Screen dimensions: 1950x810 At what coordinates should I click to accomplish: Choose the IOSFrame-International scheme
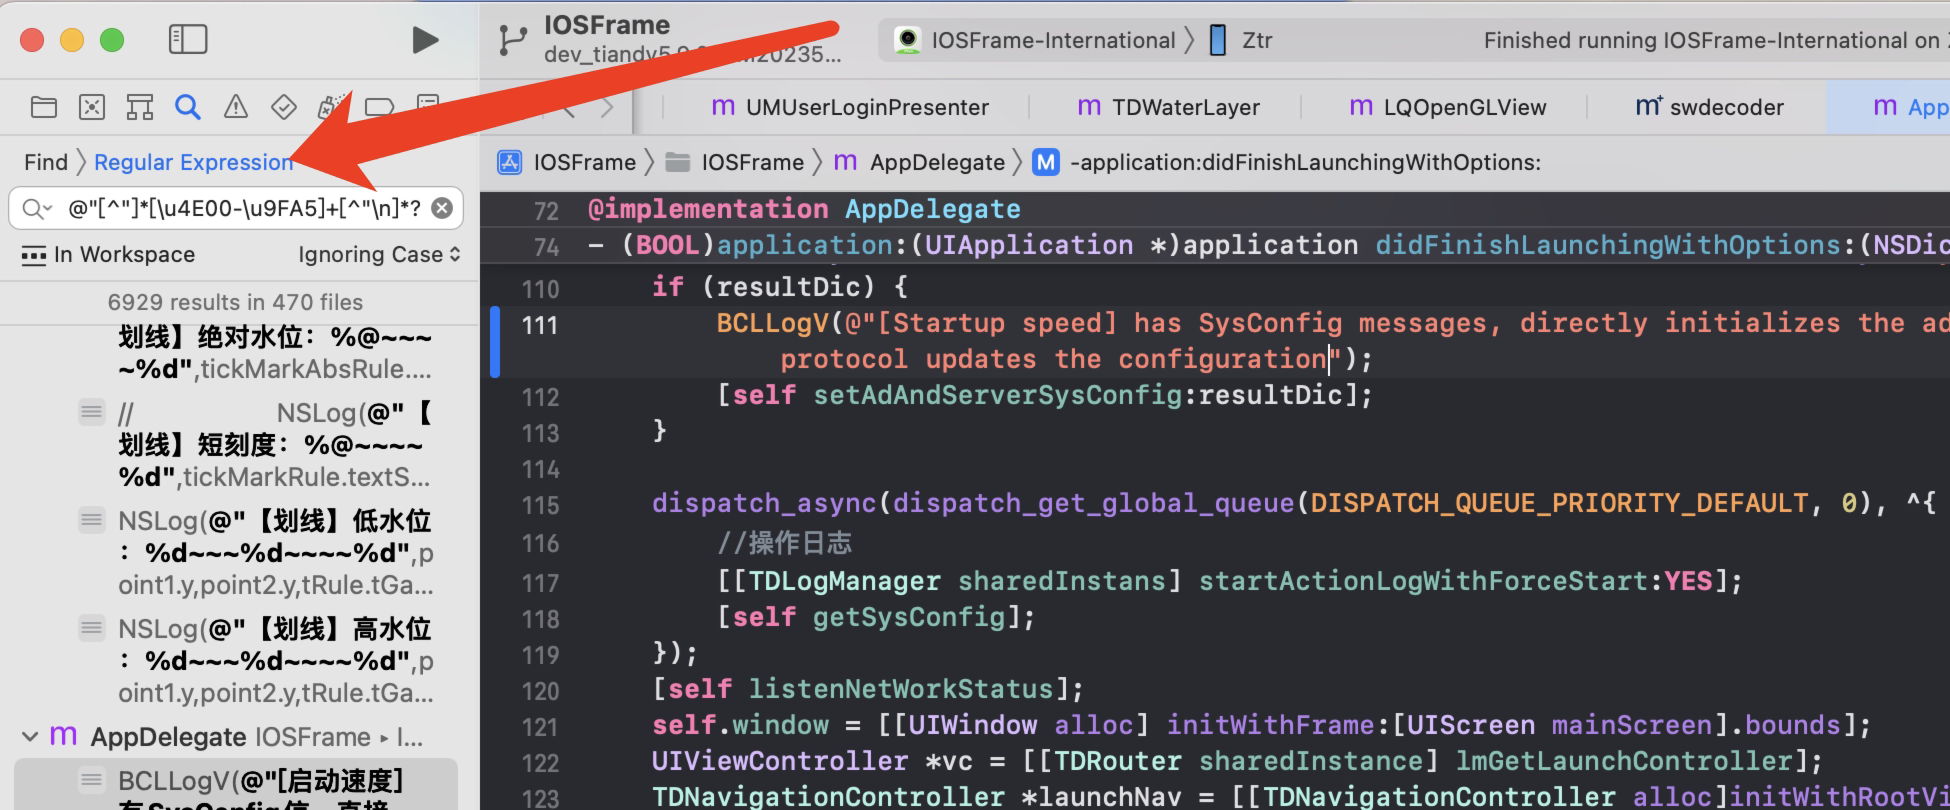1036,40
